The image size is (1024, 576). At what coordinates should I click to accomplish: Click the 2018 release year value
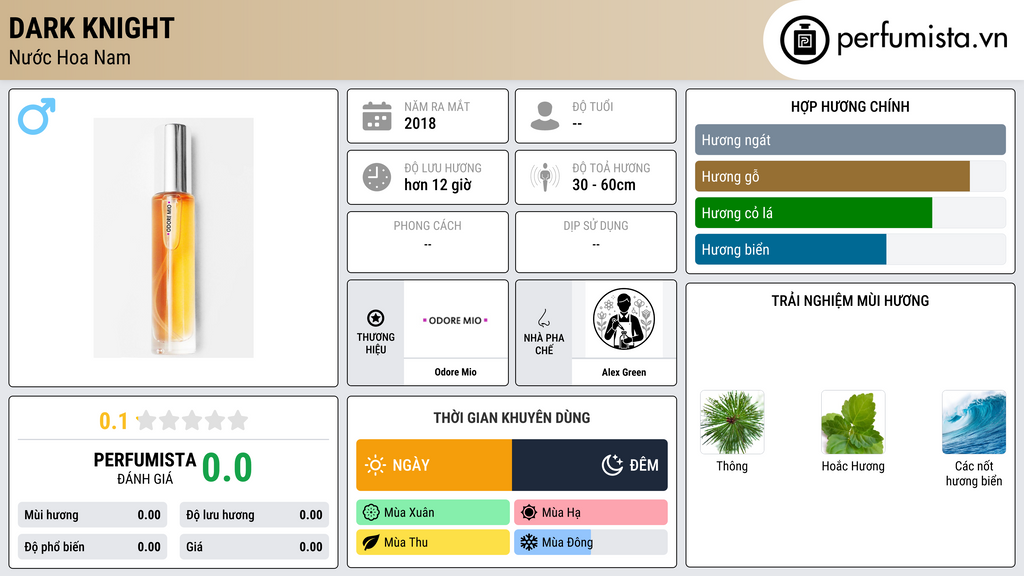click(x=420, y=123)
